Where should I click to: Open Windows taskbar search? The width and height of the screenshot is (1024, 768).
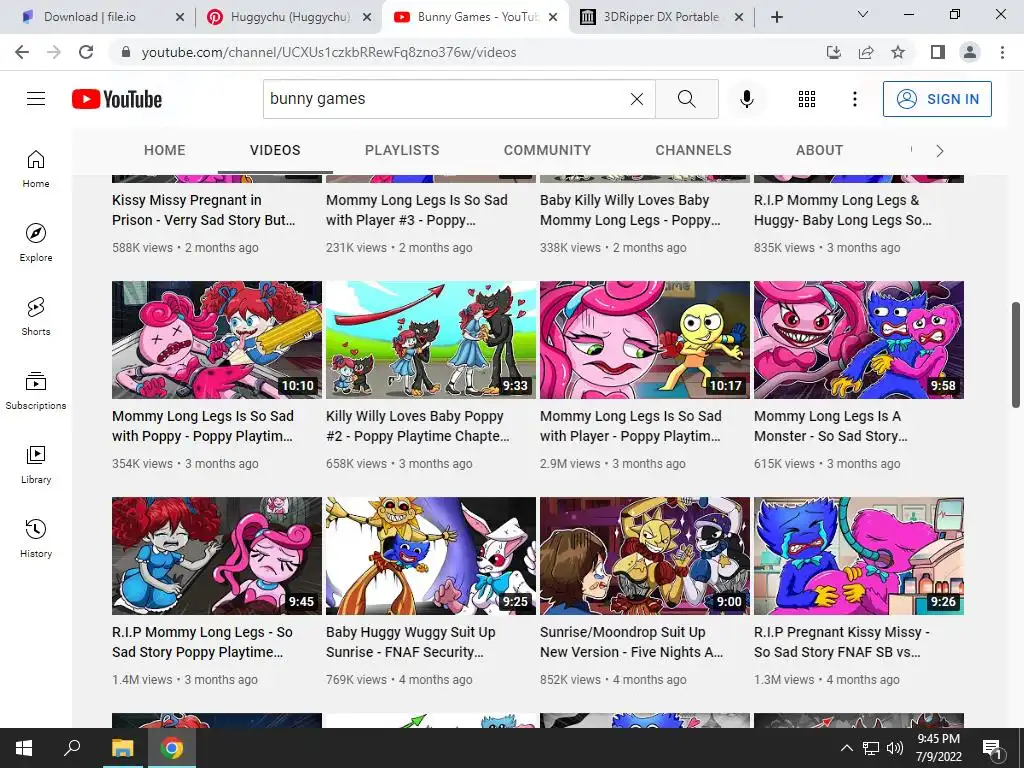(72, 748)
